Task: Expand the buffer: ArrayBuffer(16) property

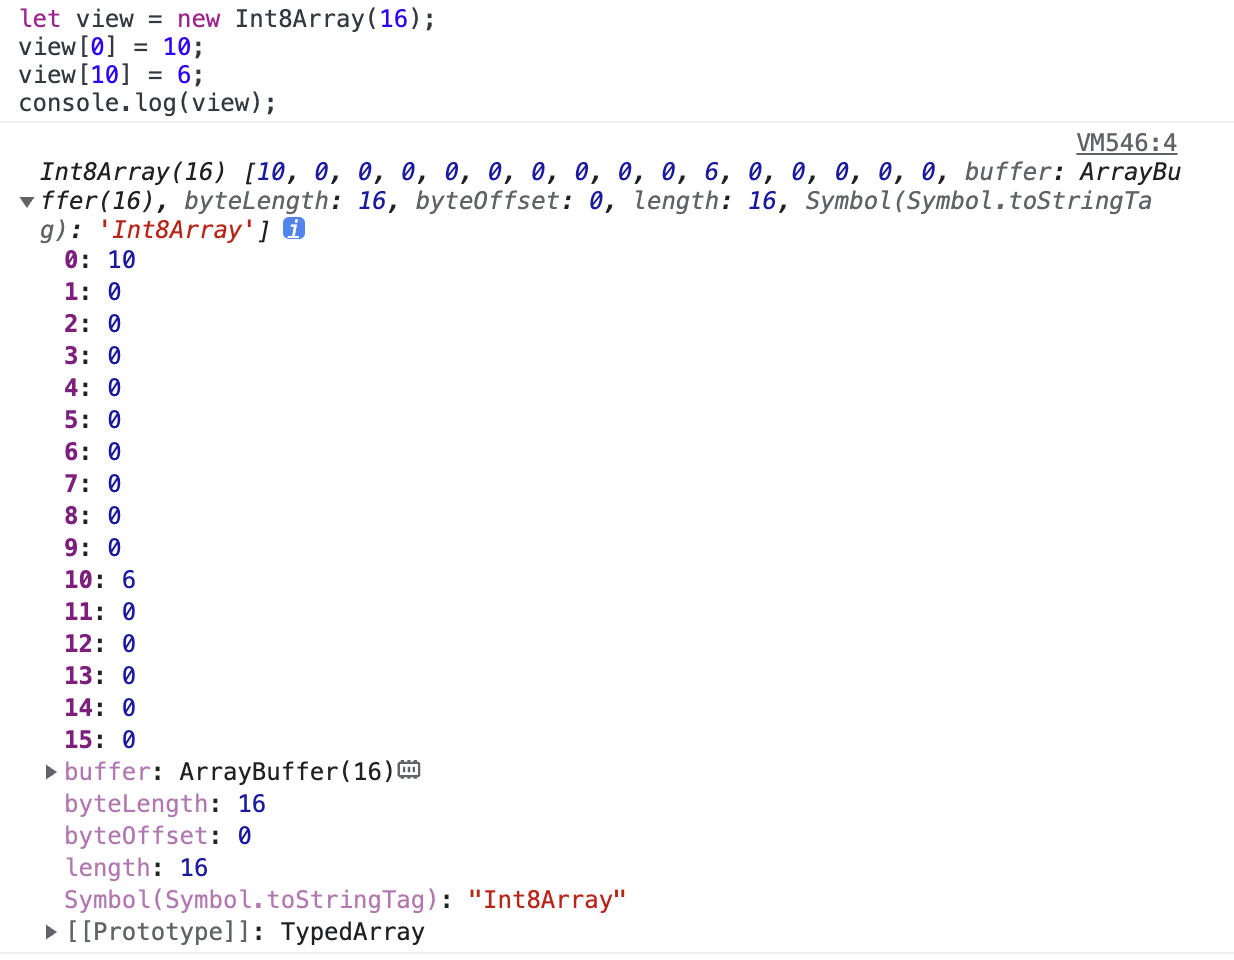Action: (x=51, y=772)
